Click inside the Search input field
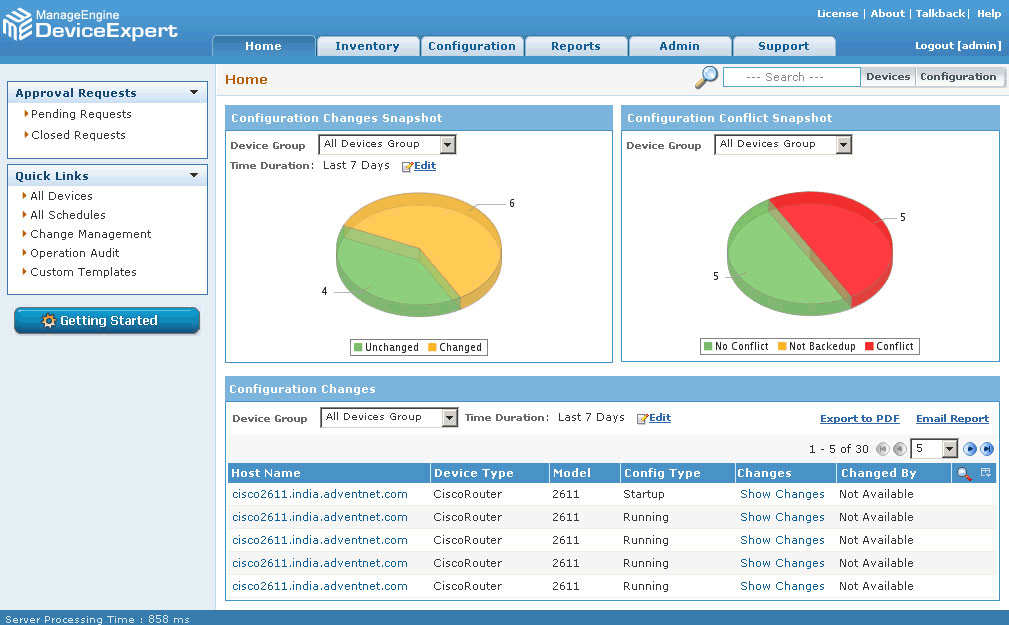1009x625 pixels. pyautogui.click(x=791, y=77)
